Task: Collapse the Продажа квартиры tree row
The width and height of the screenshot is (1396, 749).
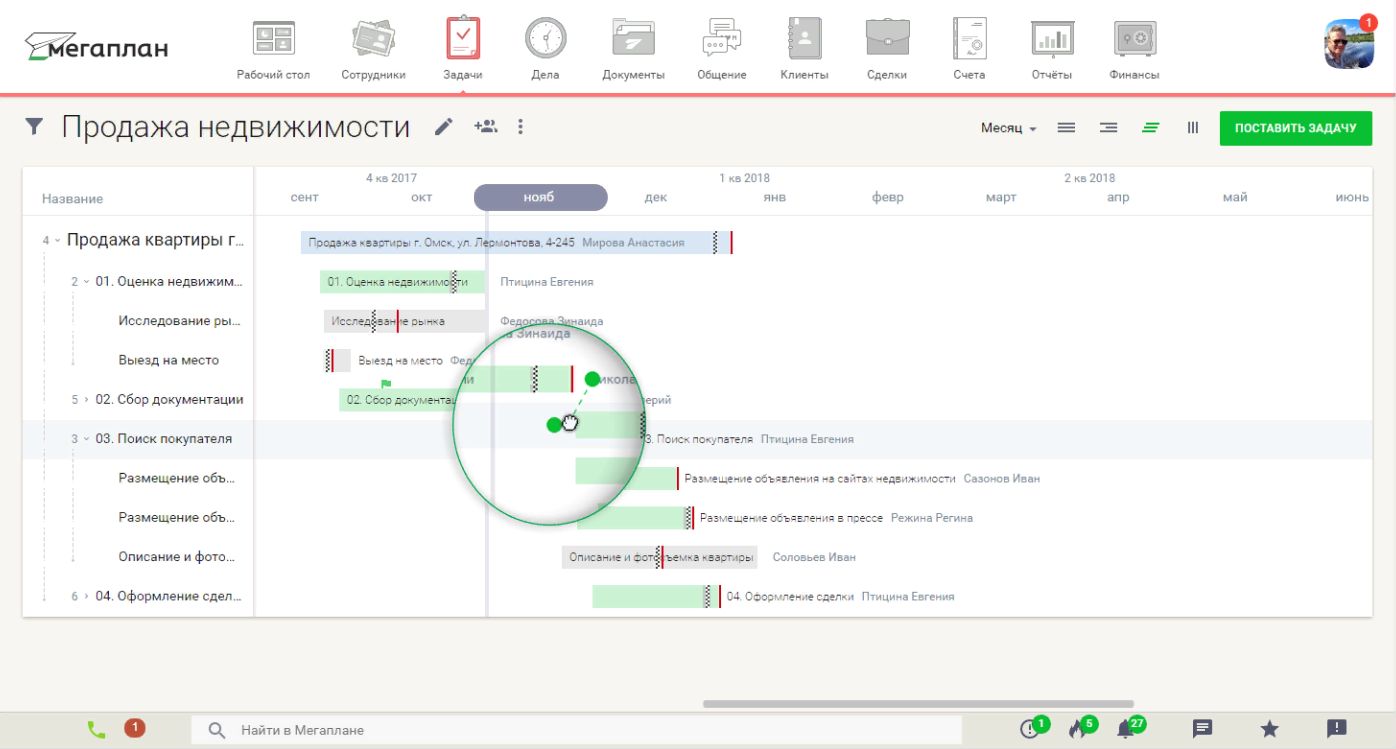Action: (x=58, y=241)
